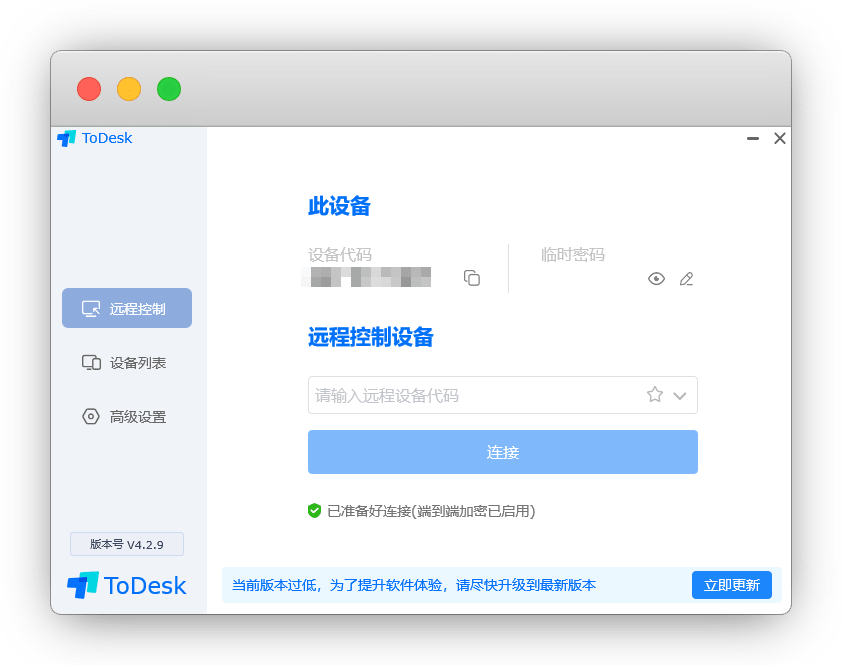Minimize ToDesk with the dash icon
842x665 pixels.
(753, 139)
